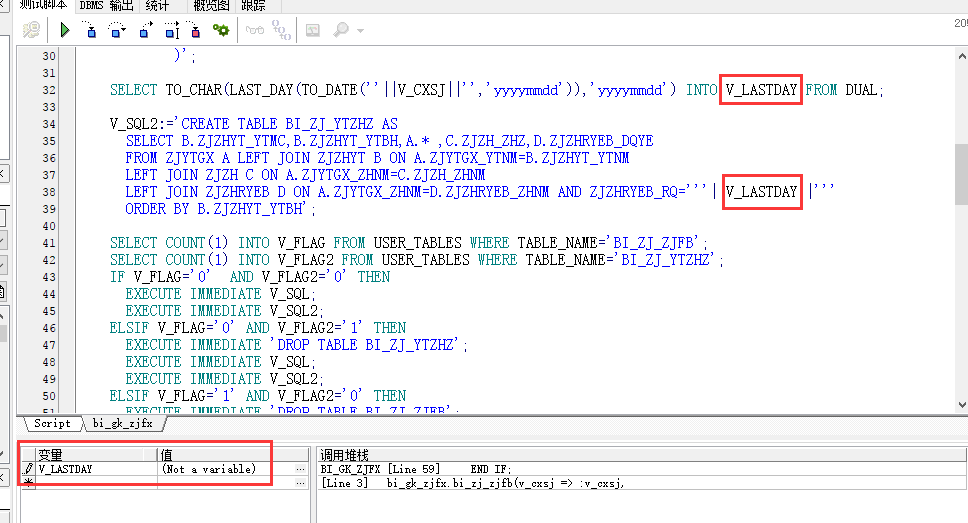Click the 'DROP TABLE BI_ZJ_YTZHZ' string

[366, 345]
